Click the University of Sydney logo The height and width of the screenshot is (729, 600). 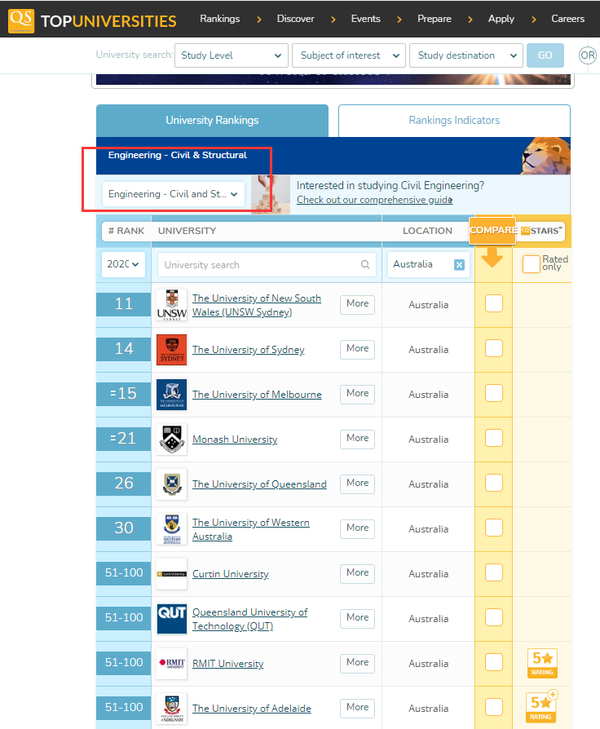click(171, 349)
